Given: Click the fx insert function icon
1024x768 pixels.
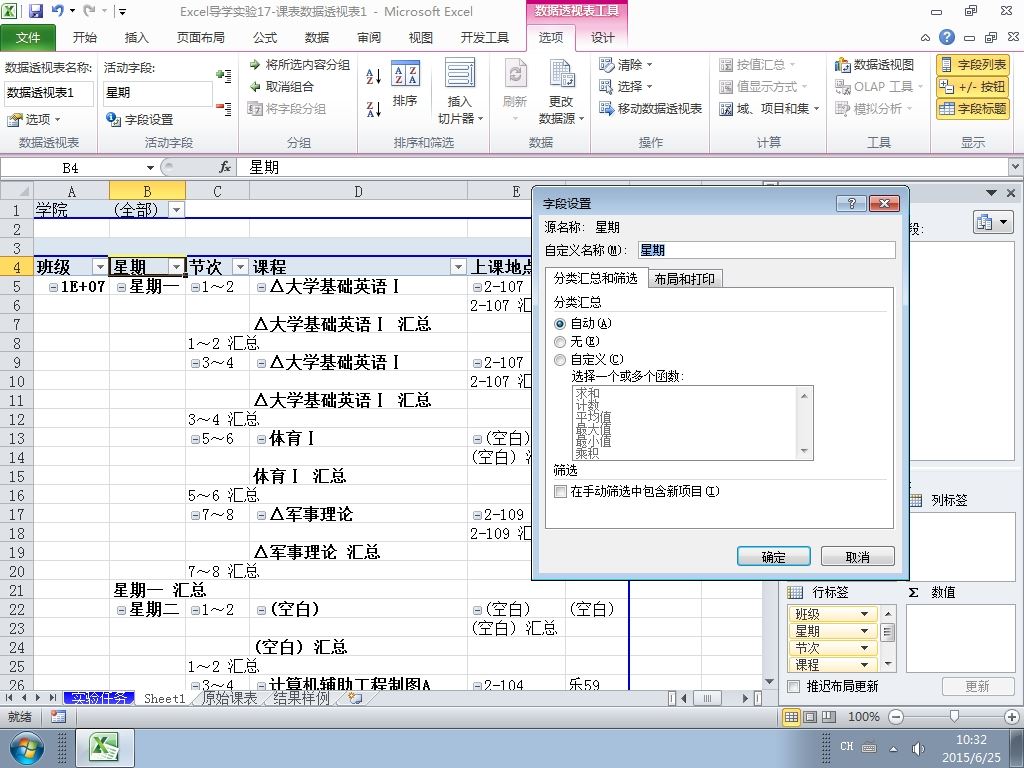Looking at the screenshot, I should (x=225, y=167).
